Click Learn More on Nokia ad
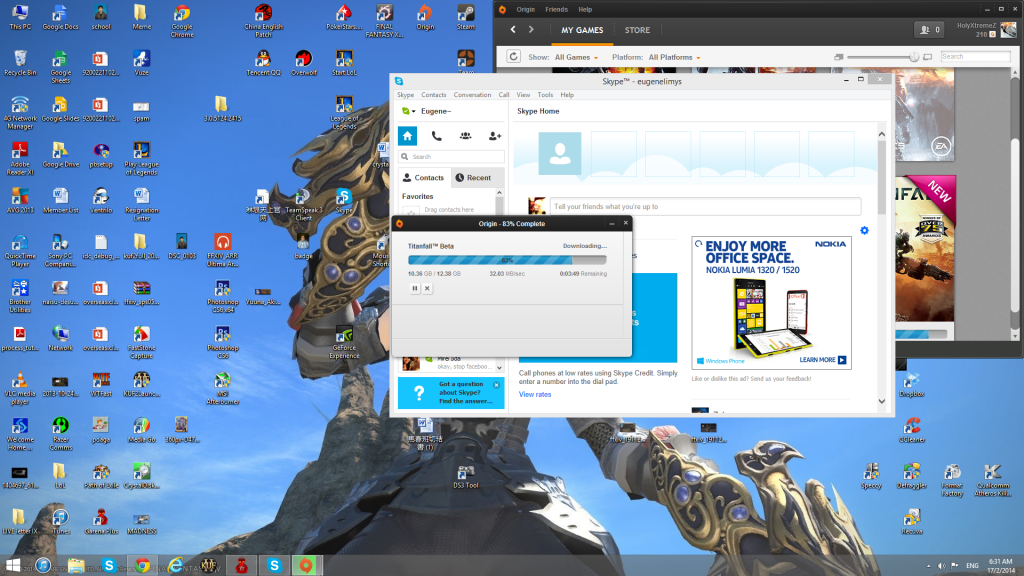The image size is (1024, 576). (822, 360)
